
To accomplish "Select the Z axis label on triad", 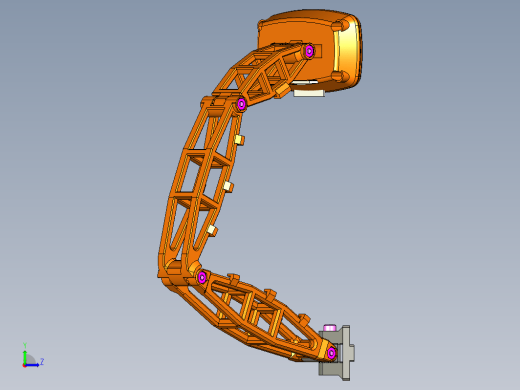I will [x=42, y=361].
